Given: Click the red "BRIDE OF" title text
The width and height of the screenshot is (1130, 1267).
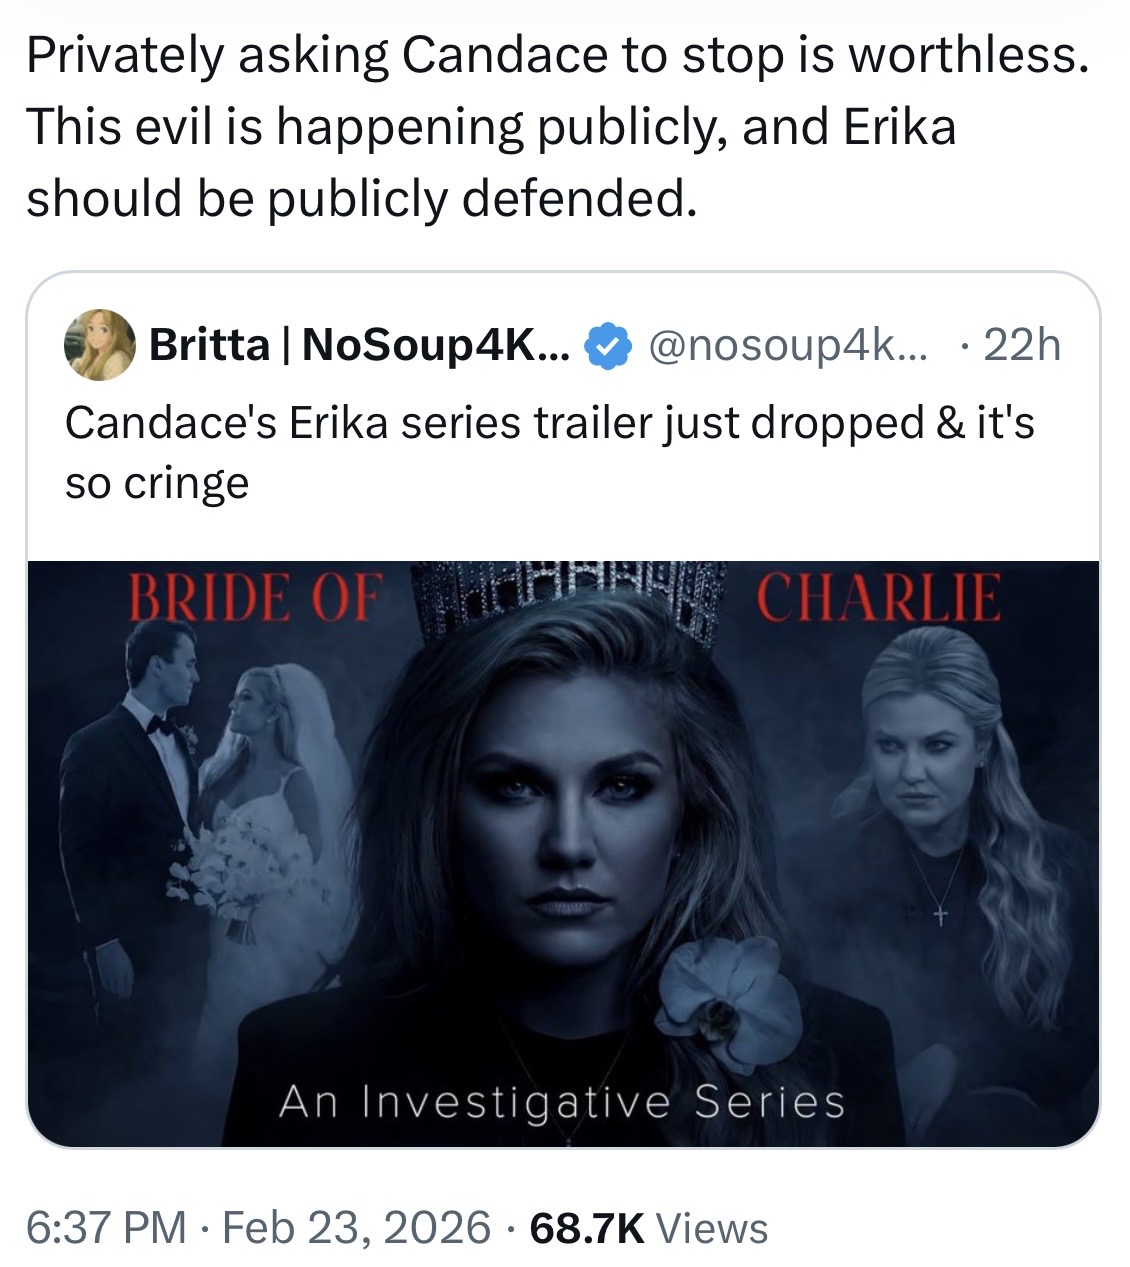Looking at the screenshot, I should pyautogui.click(x=254, y=598).
